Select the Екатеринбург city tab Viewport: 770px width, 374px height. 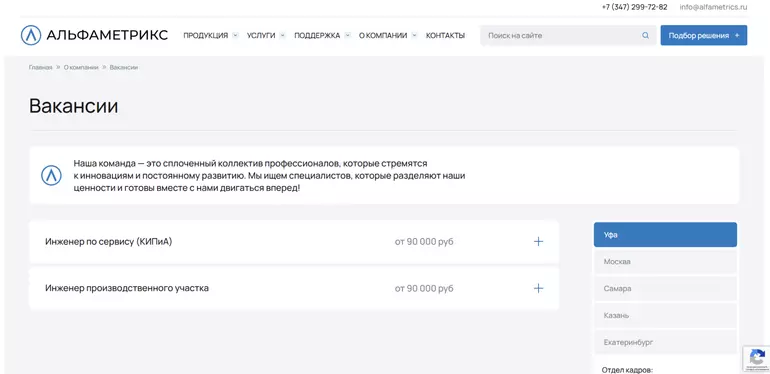point(665,343)
